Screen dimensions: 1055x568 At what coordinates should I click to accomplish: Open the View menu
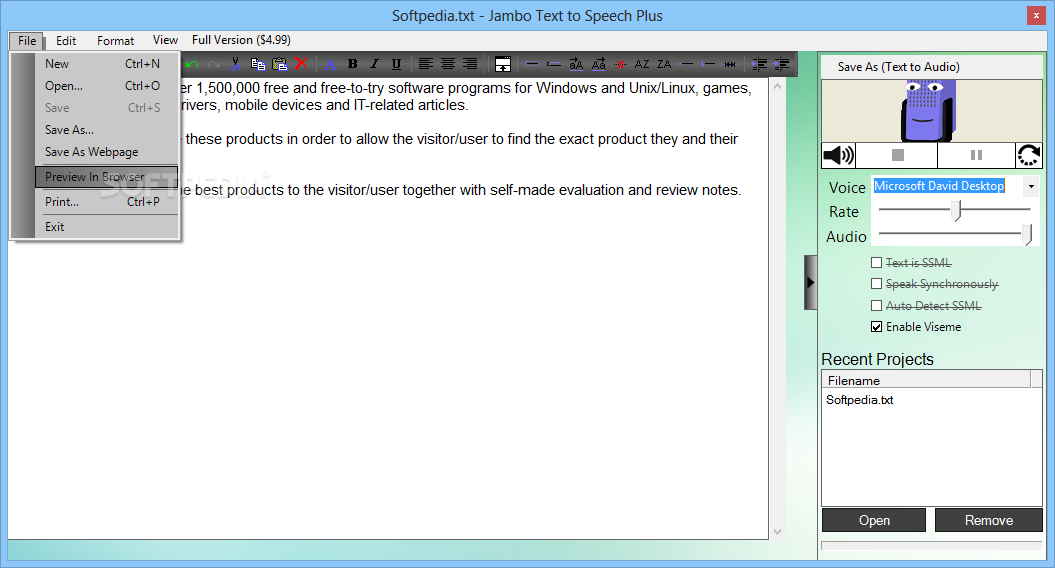point(165,40)
